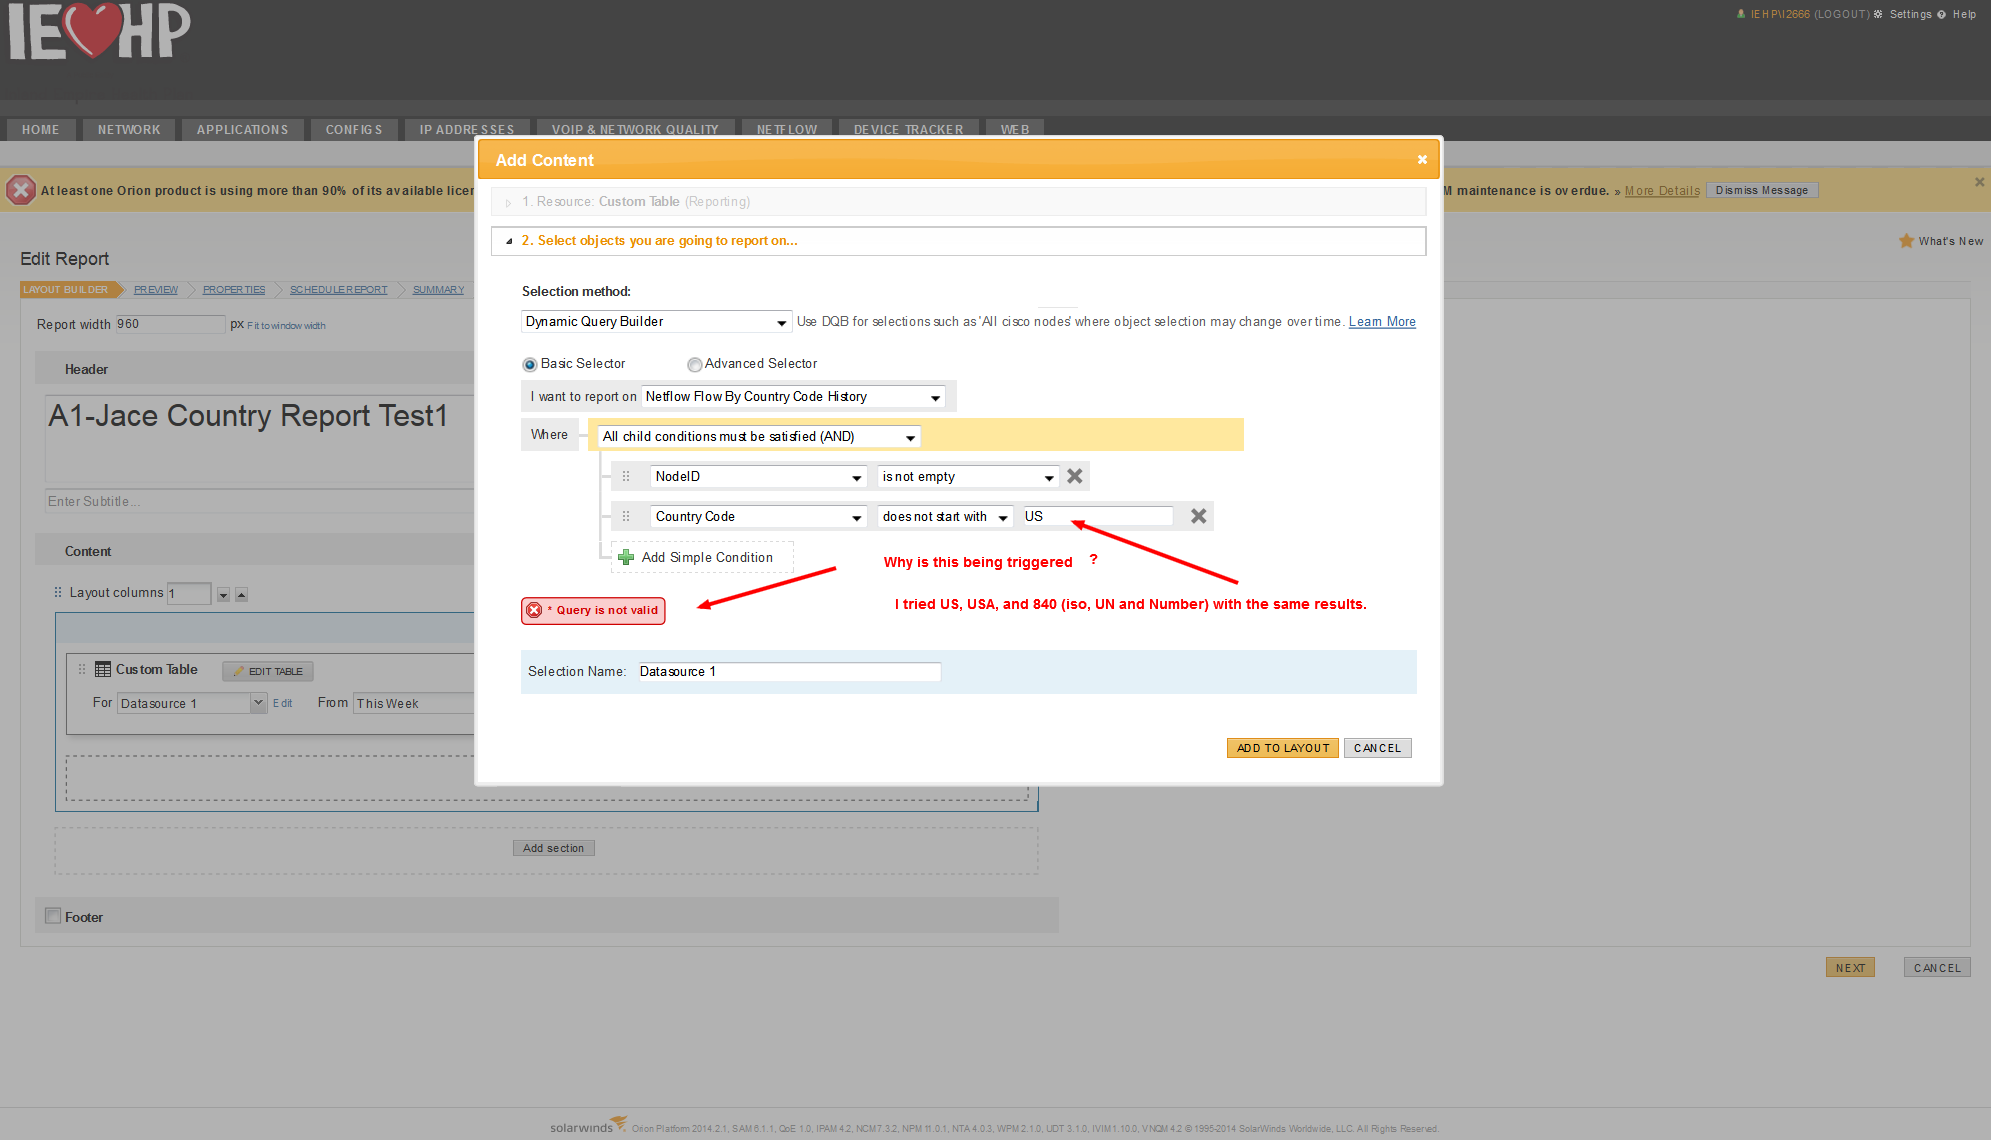Image resolution: width=1991 pixels, height=1140 pixels.
Task: Open the Netflow Flow By Country Code dropdown
Action: (793, 397)
